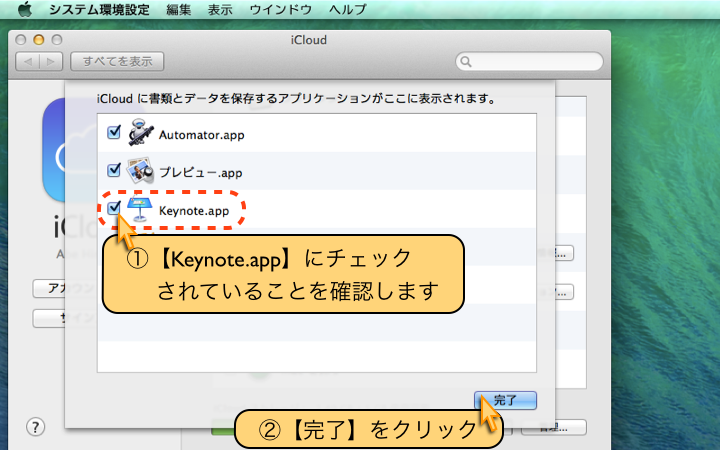Select the プレビュー.app row text
Screen dimensions: 720x450
(x=201, y=173)
